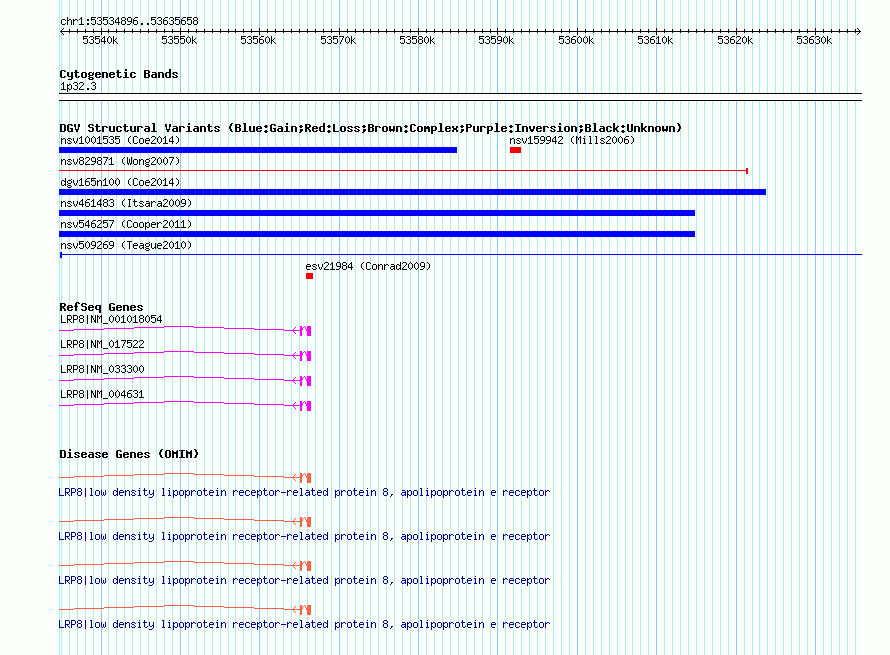Click the first orange OMIM gene exon block
This screenshot has width=890, height=655.
[305, 478]
